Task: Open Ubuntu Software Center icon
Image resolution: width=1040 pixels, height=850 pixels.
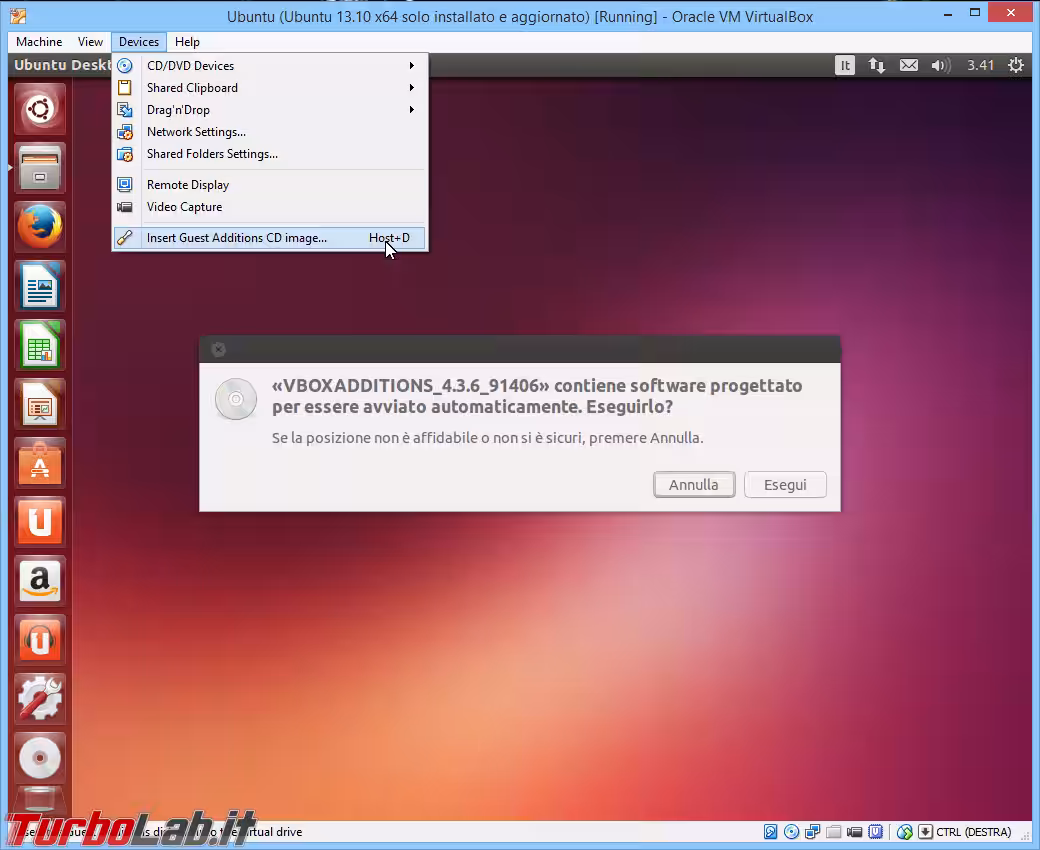Action: 40,464
